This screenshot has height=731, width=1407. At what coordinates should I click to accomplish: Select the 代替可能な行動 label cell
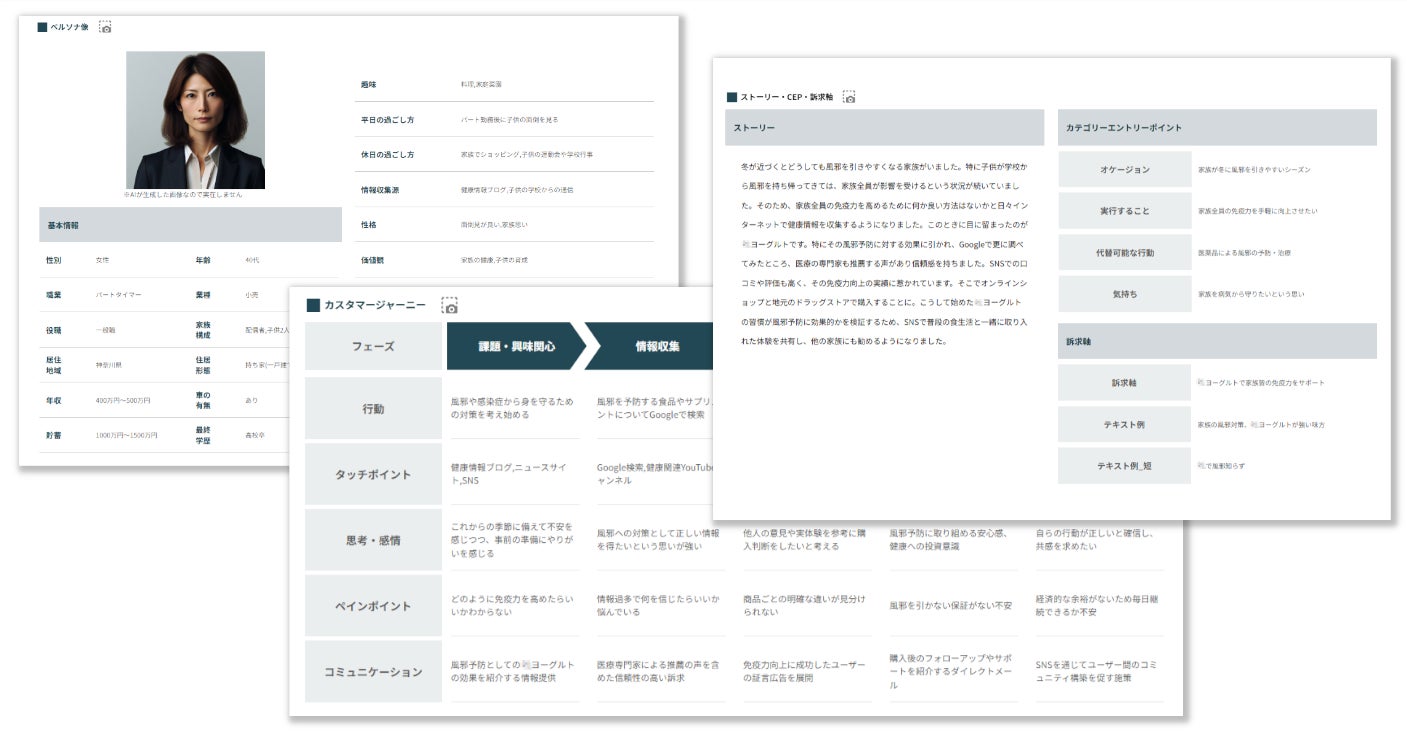(1125, 253)
